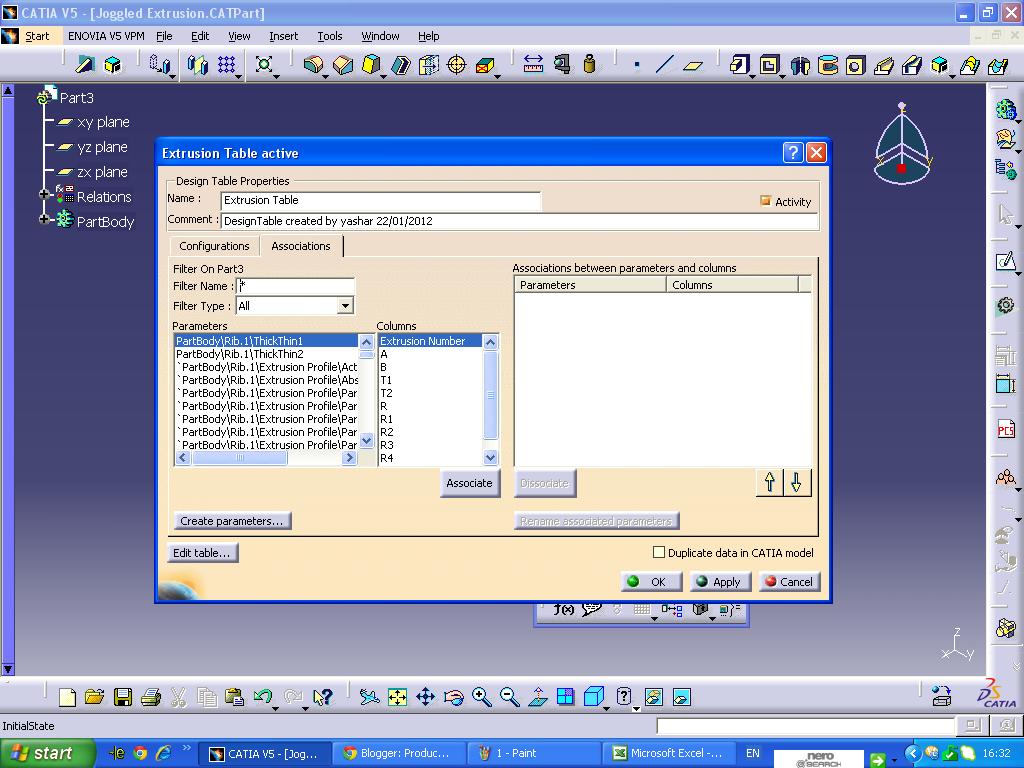Open the Tools menu
Screen dimensions: 1024x768
pos(329,36)
